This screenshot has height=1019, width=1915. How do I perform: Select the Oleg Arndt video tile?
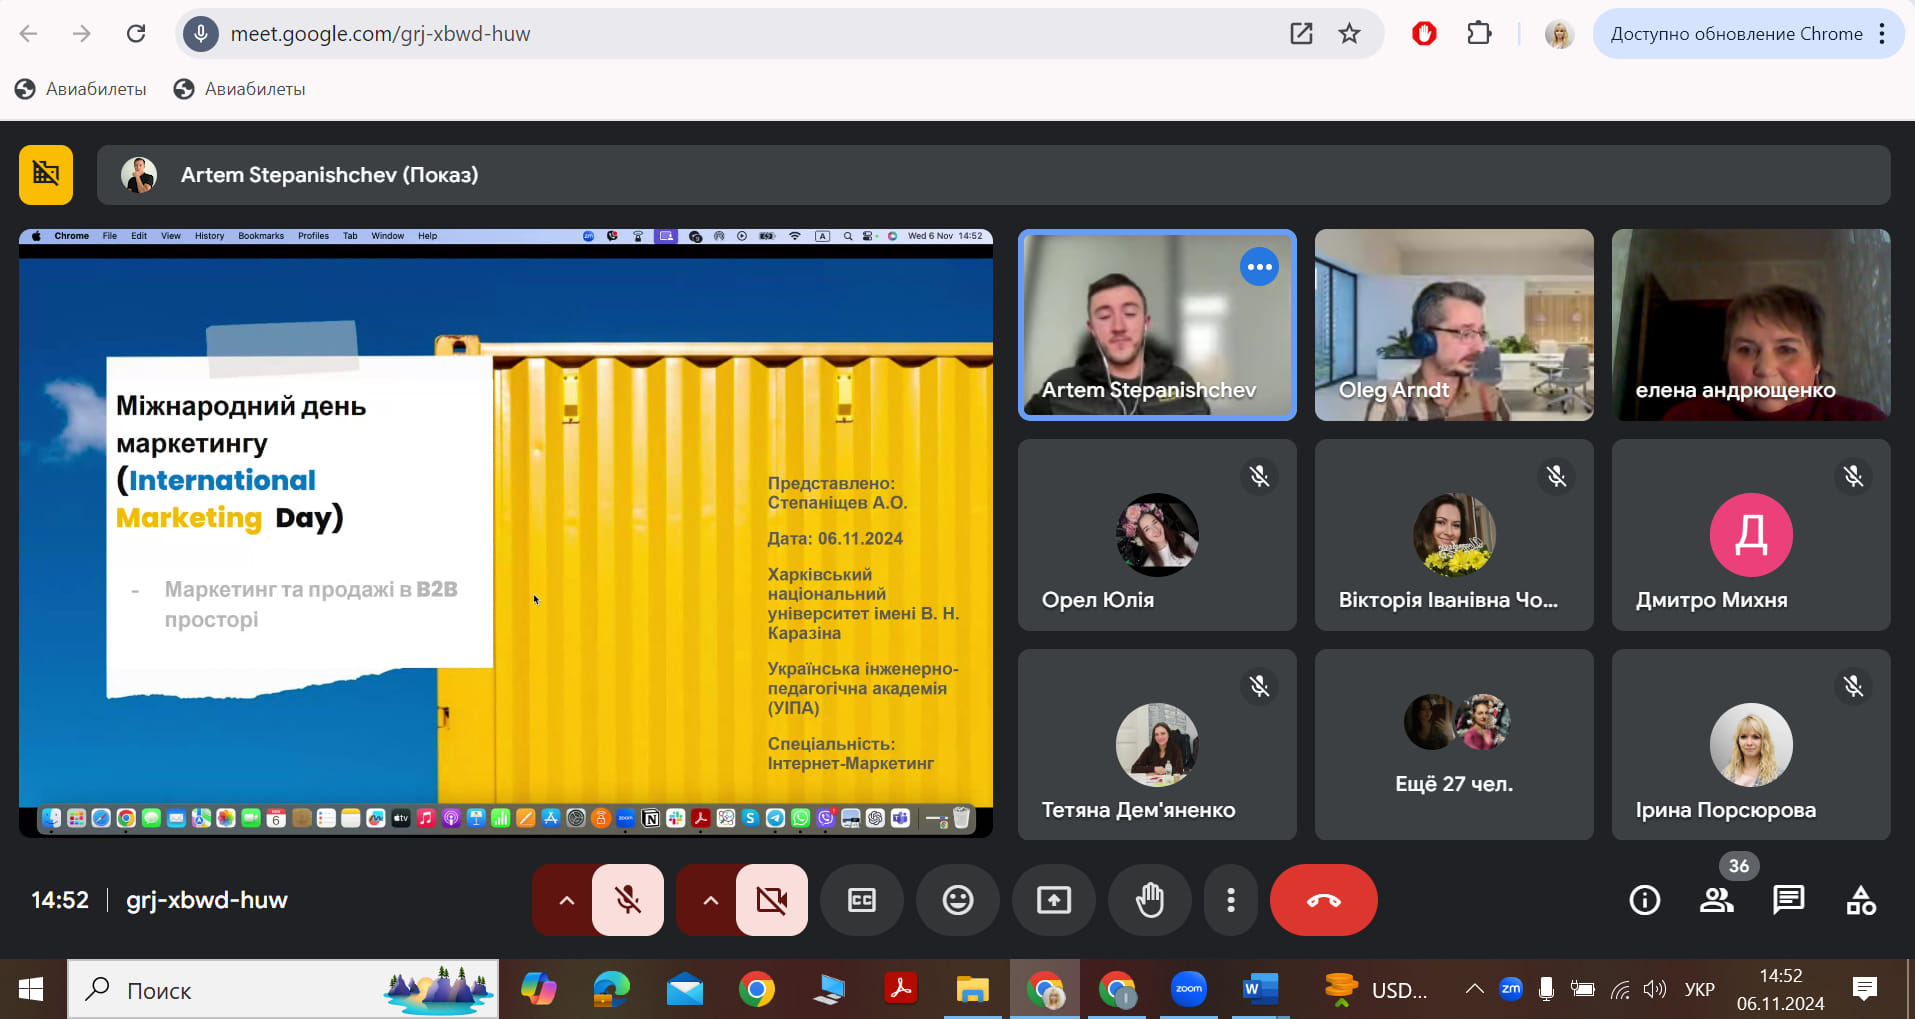[1453, 324]
